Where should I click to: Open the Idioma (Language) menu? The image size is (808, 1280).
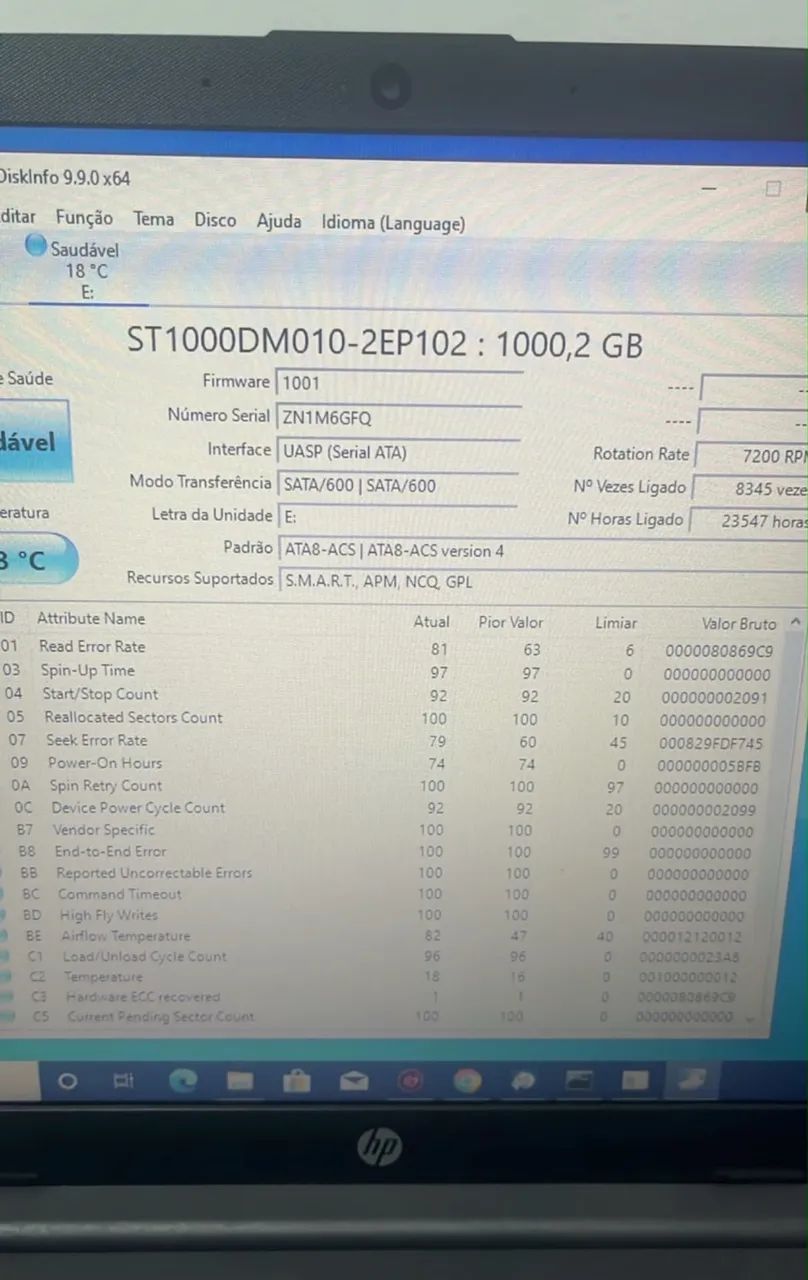(x=393, y=224)
